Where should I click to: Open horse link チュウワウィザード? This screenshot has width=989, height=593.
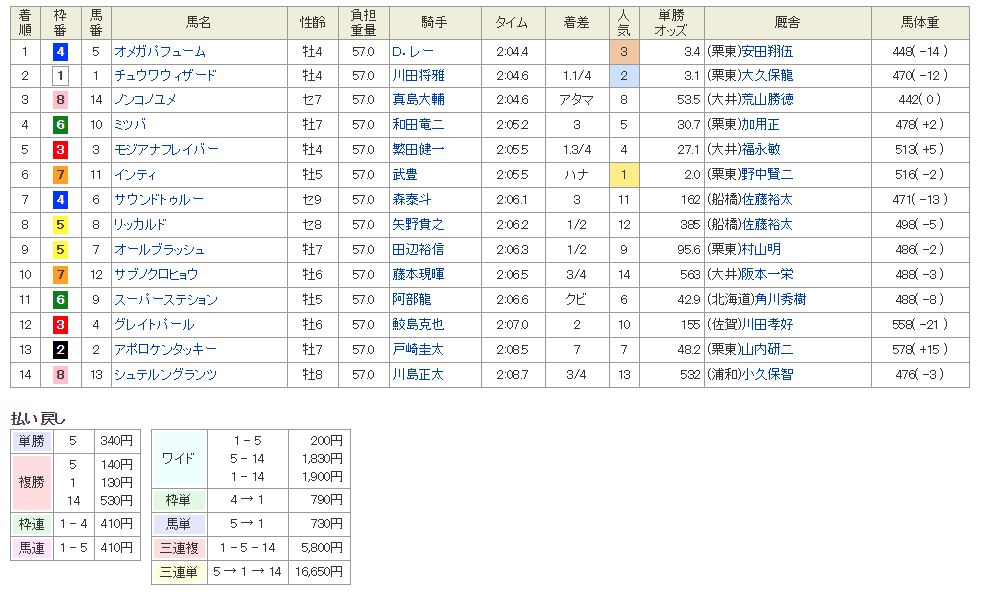(x=165, y=76)
